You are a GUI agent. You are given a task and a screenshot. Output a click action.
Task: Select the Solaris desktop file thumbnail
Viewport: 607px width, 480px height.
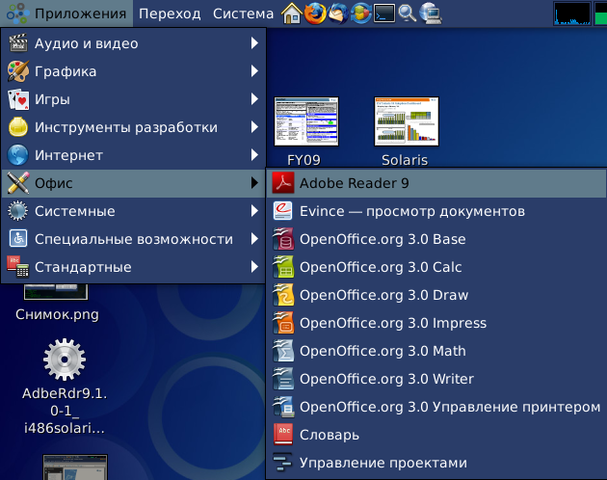point(406,122)
